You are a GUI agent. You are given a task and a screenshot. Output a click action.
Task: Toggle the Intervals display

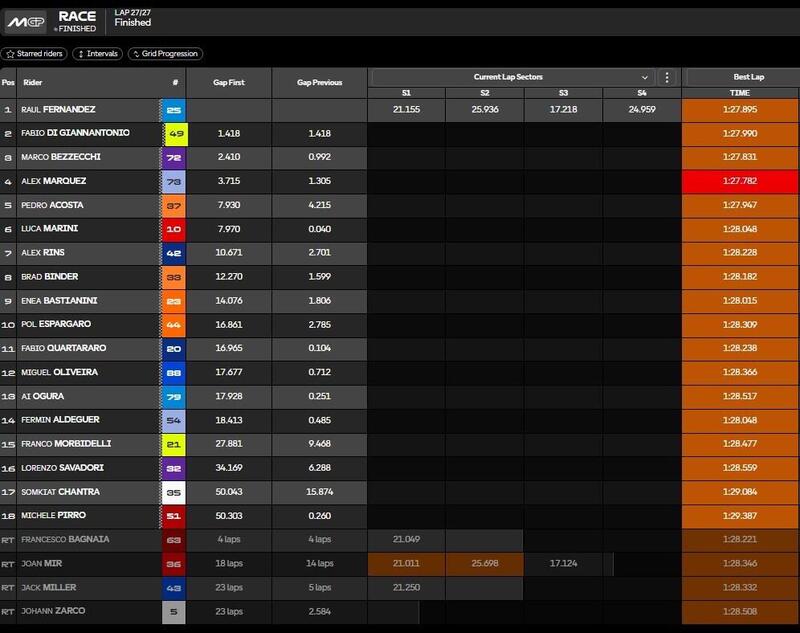point(97,54)
